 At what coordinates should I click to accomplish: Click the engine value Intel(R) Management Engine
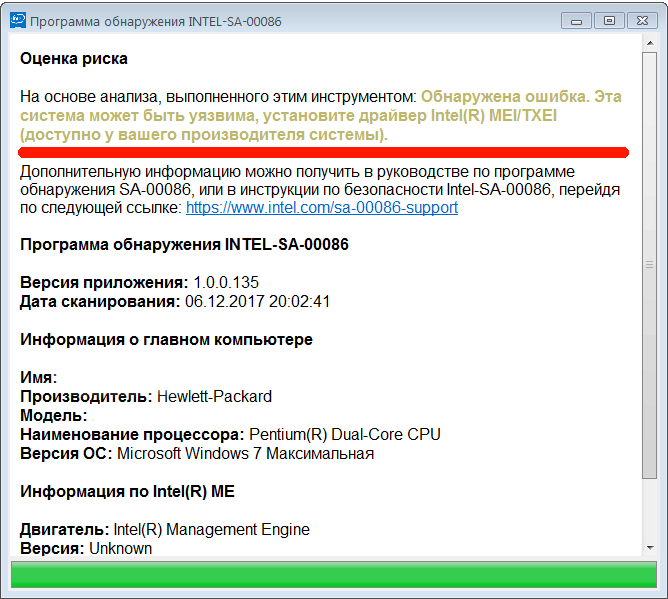pos(211,530)
